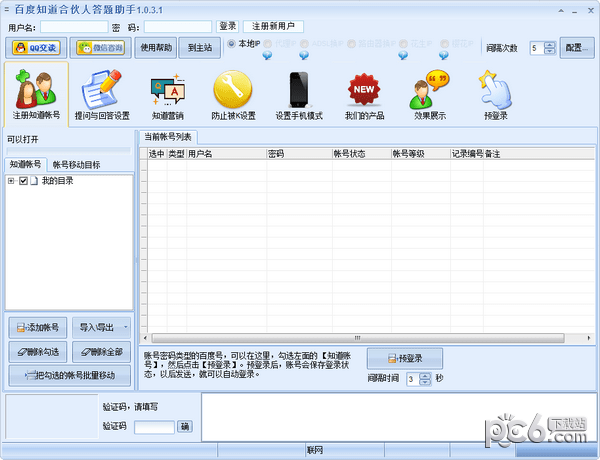Open 提问与回答设置 settings

tap(102, 94)
